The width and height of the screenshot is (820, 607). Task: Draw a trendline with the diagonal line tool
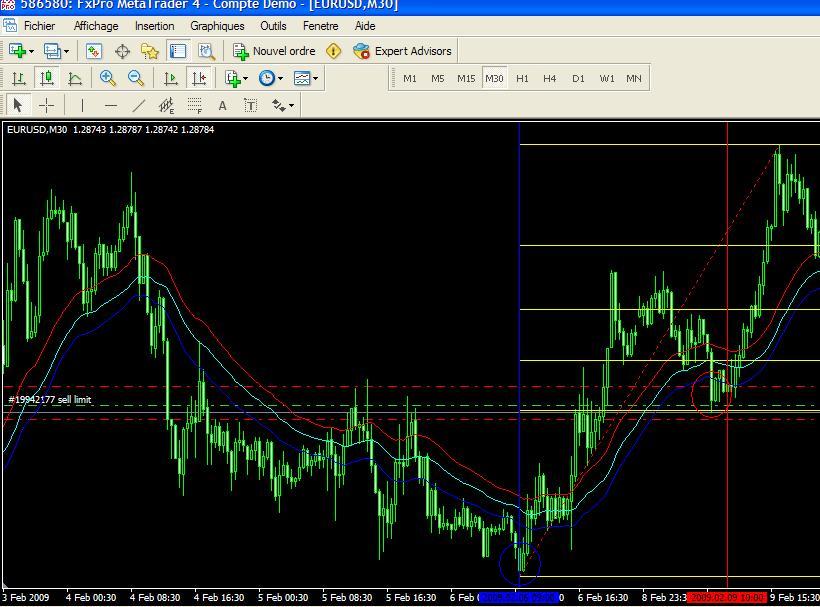click(x=138, y=105)
